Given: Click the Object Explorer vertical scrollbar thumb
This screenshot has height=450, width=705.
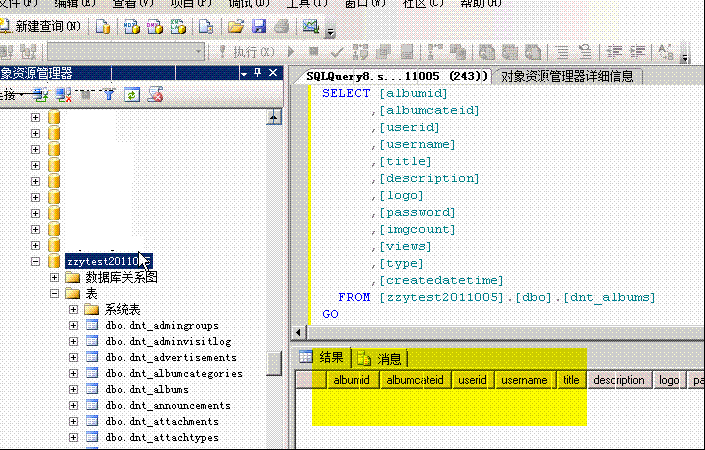Looking at the screenshot, I should [274, 363].
